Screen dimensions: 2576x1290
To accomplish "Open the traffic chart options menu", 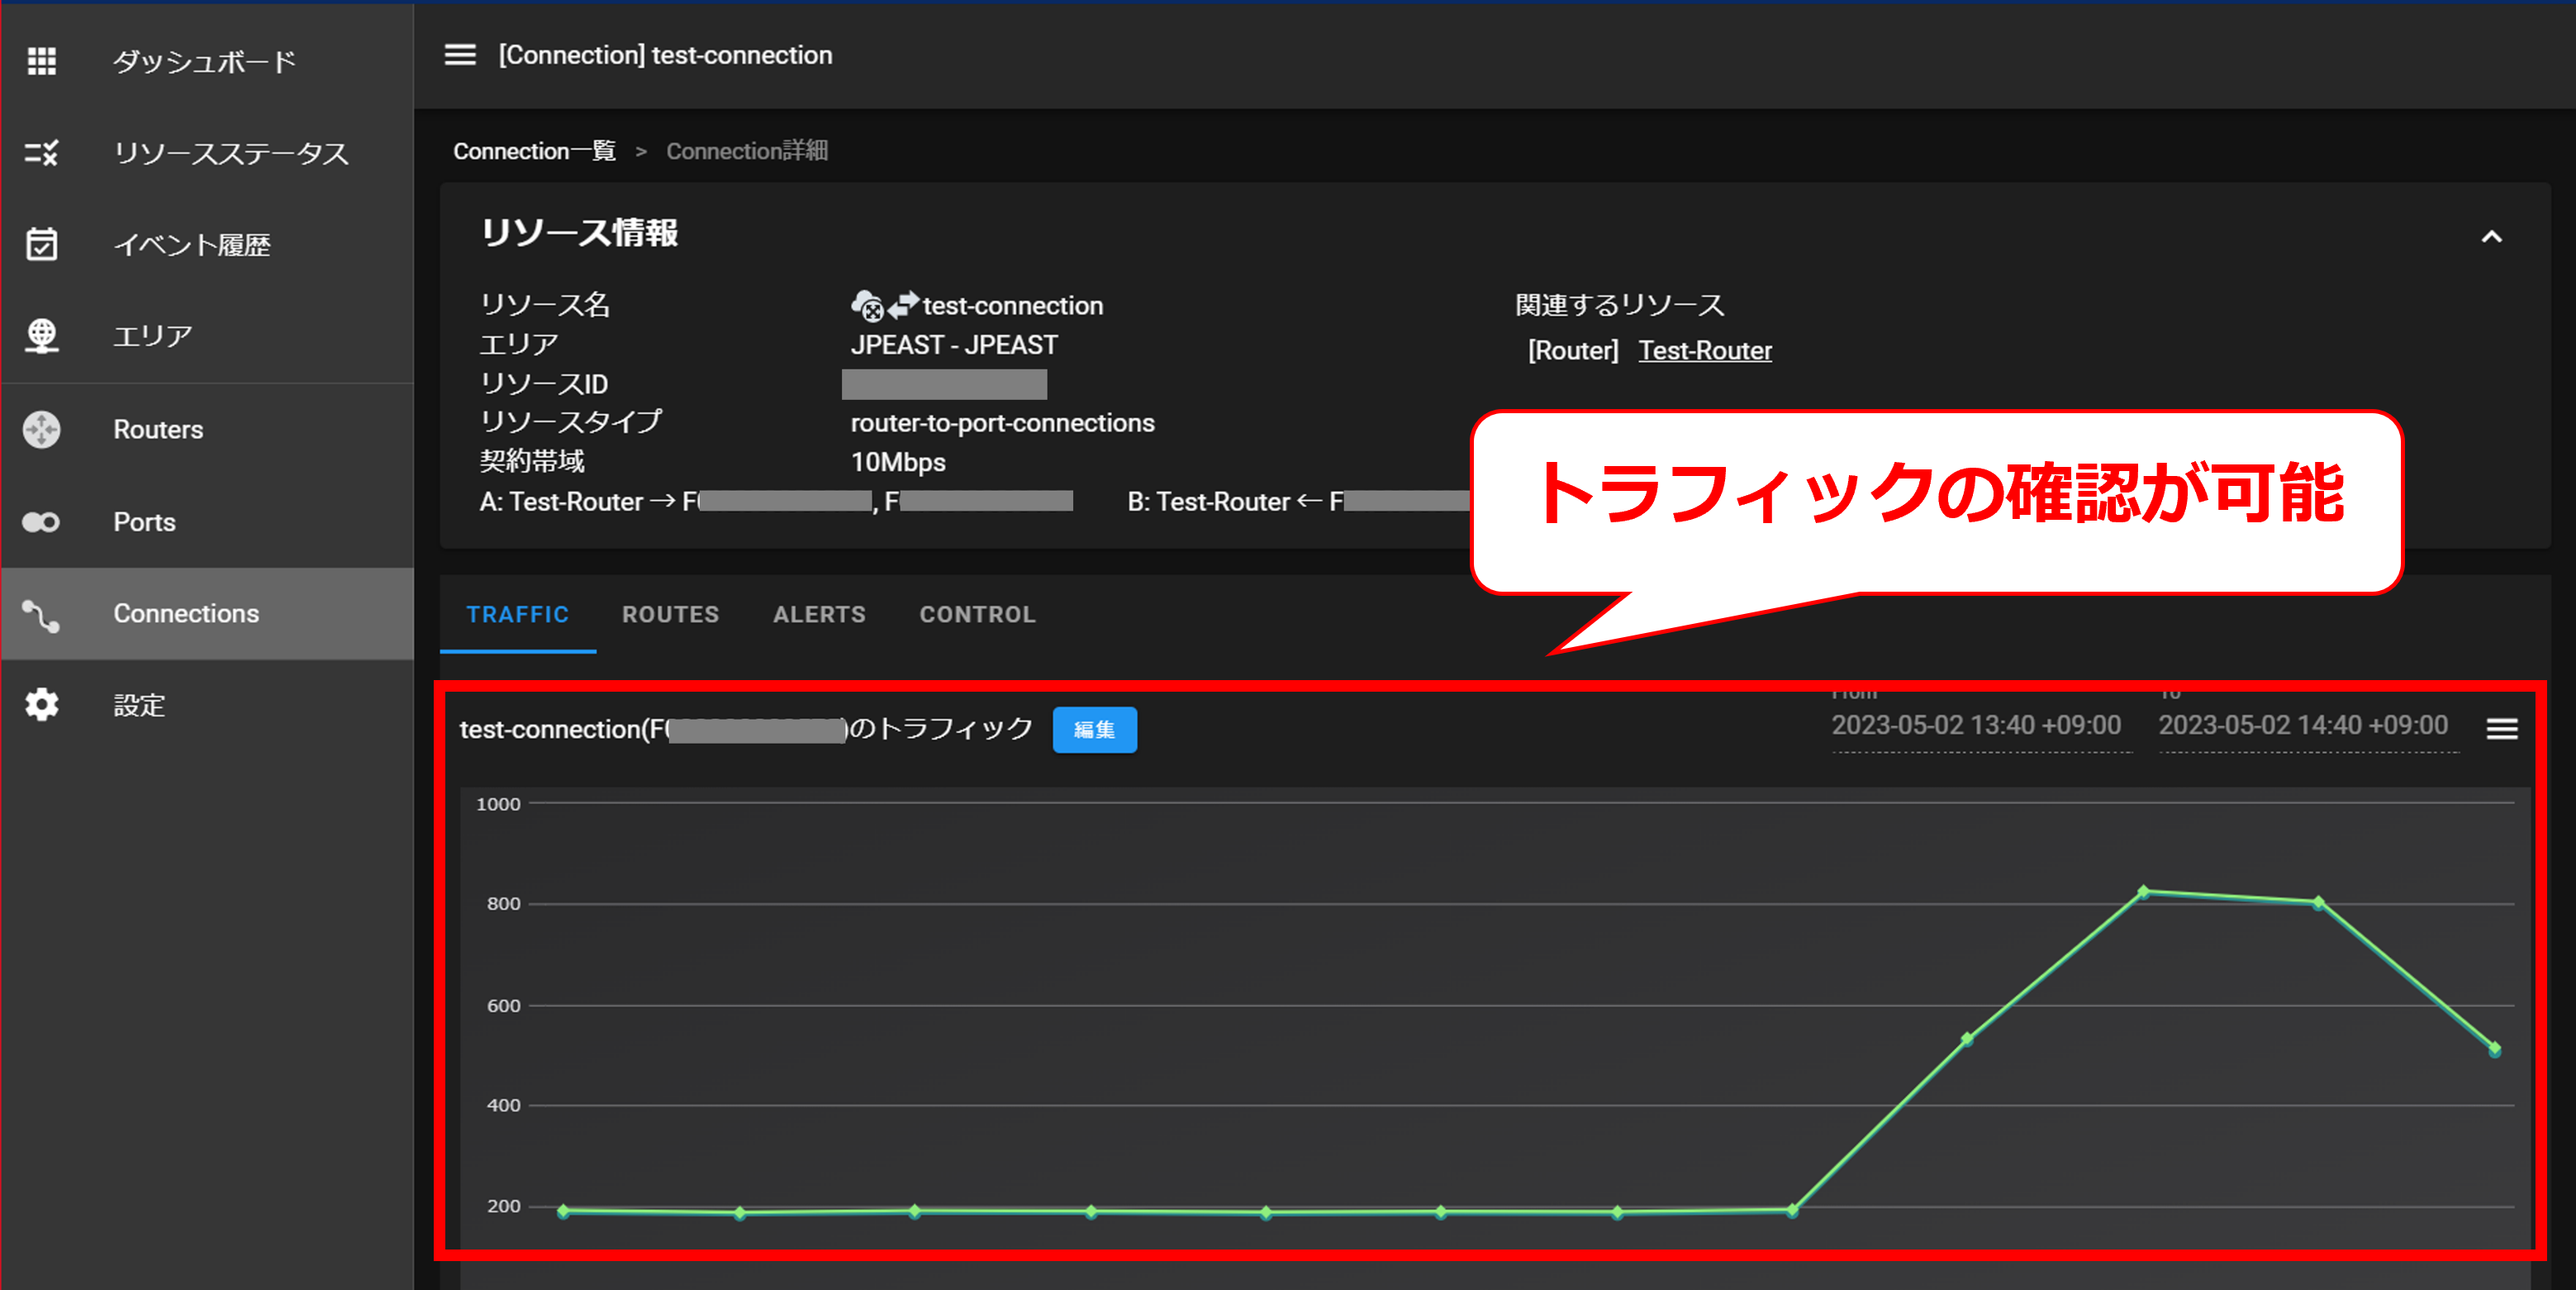I will point(2502,729).
